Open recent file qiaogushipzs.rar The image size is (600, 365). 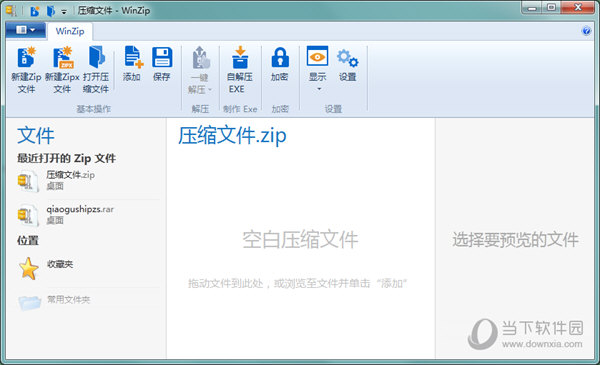click(x=88, y=214)
